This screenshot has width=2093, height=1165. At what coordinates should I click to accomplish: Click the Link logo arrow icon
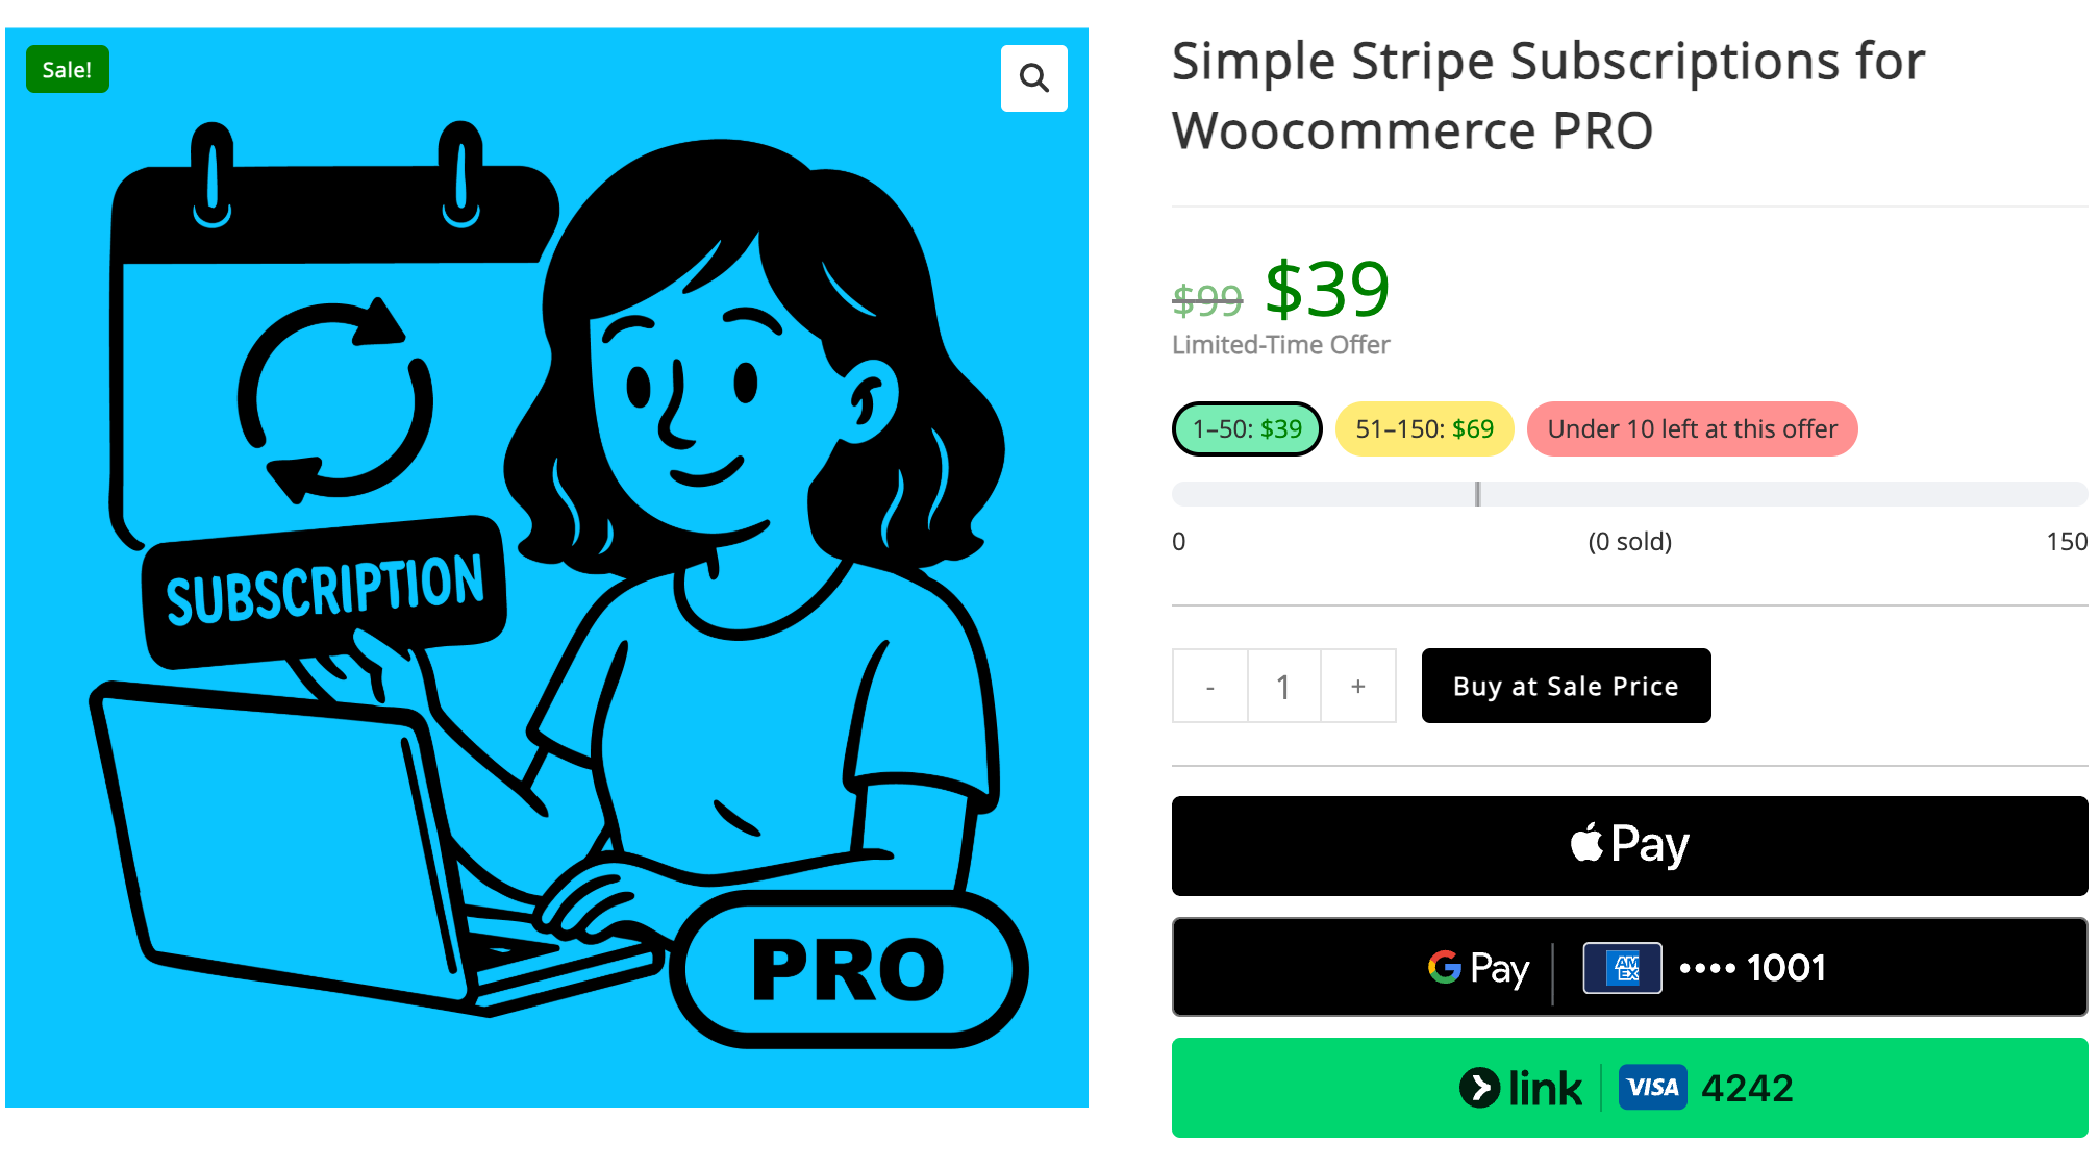click(x=1479, y=1088)
